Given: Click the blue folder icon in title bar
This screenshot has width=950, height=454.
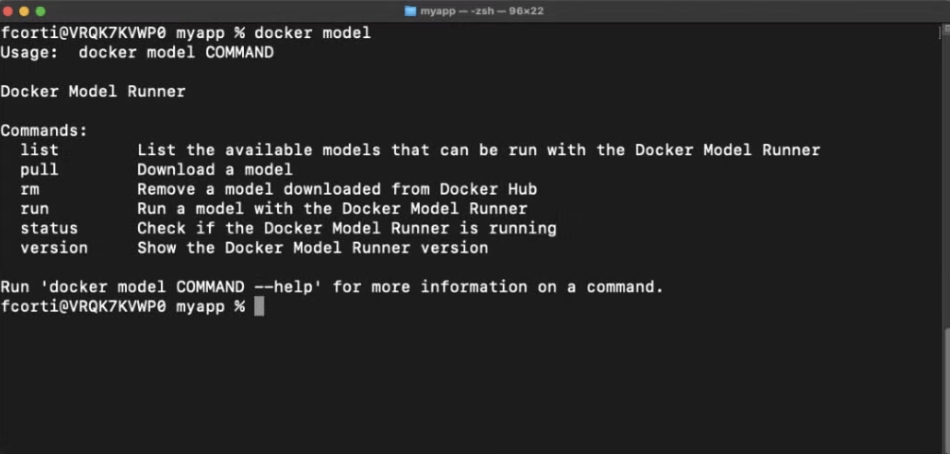Looking at the screenshot, I should (x=410, y=11).
